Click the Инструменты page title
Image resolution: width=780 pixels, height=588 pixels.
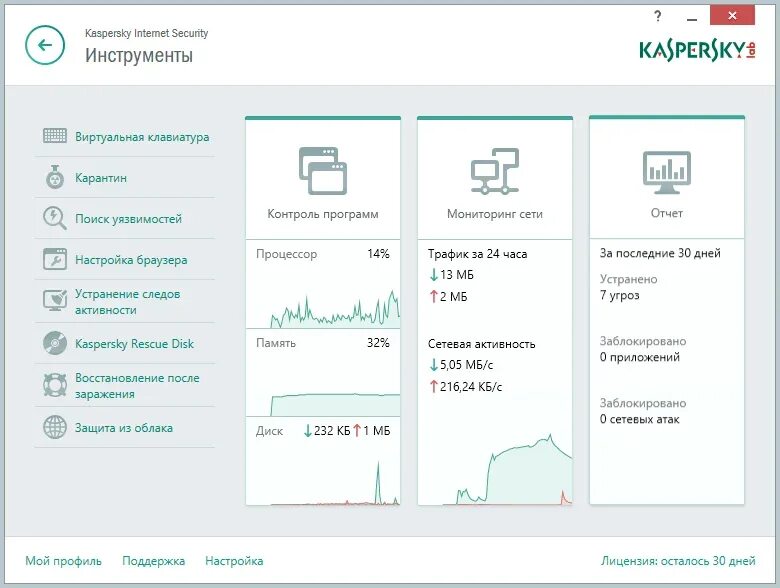[x=139, y=55]
